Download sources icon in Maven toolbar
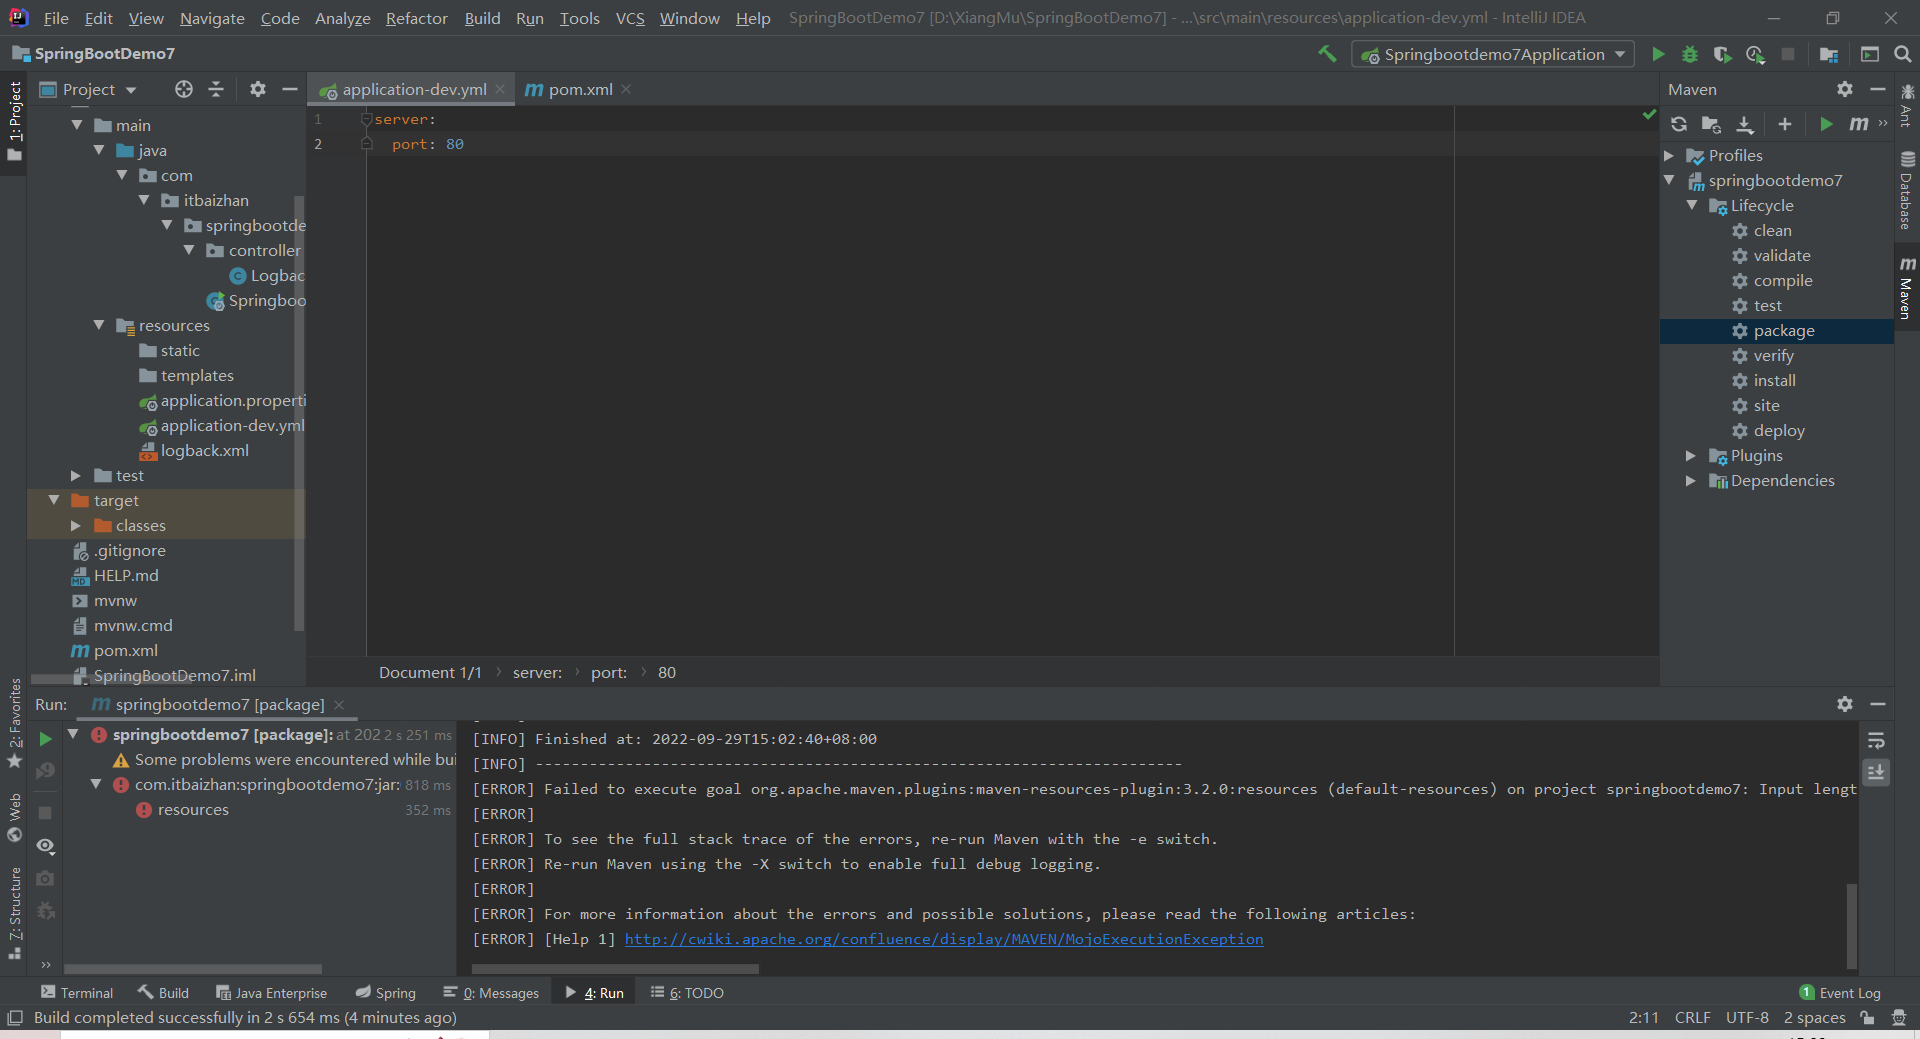 (x=1745, y=124)
